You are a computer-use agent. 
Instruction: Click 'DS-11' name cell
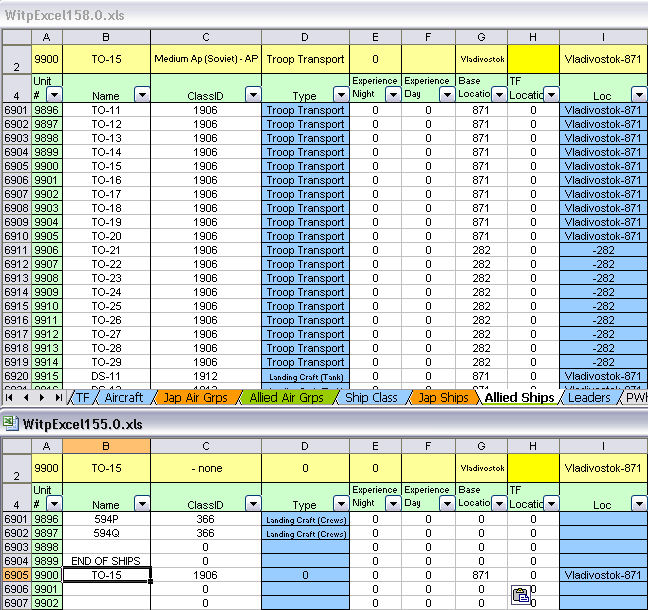point(106,376)
